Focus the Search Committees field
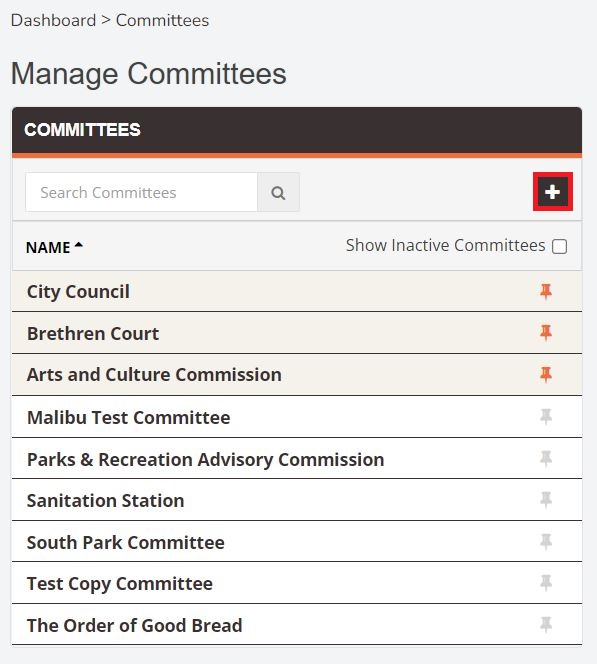 pyautogui.click(x=141, y=193)
